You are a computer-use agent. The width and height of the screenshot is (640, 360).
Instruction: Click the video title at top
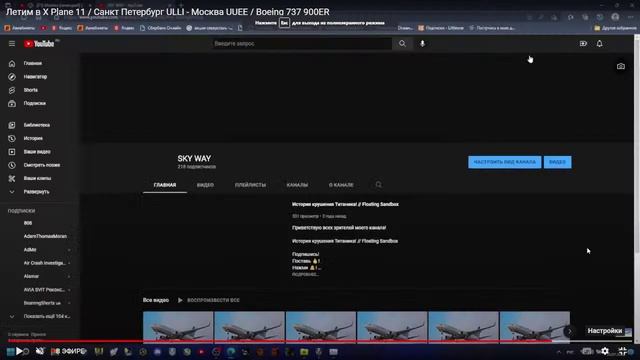[167, 12]
